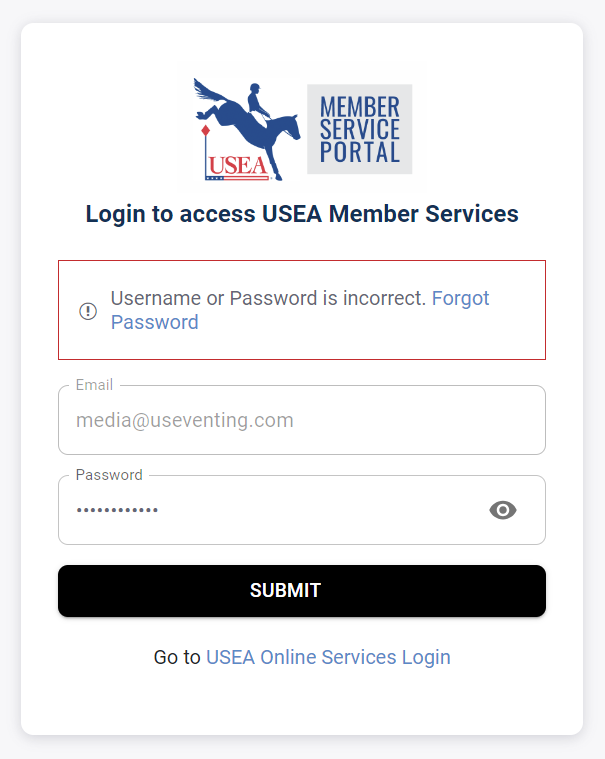The width and height of the screenshot is (605, 759).
Task: Go to USEA Online Services Login
Action: (328, 657)
